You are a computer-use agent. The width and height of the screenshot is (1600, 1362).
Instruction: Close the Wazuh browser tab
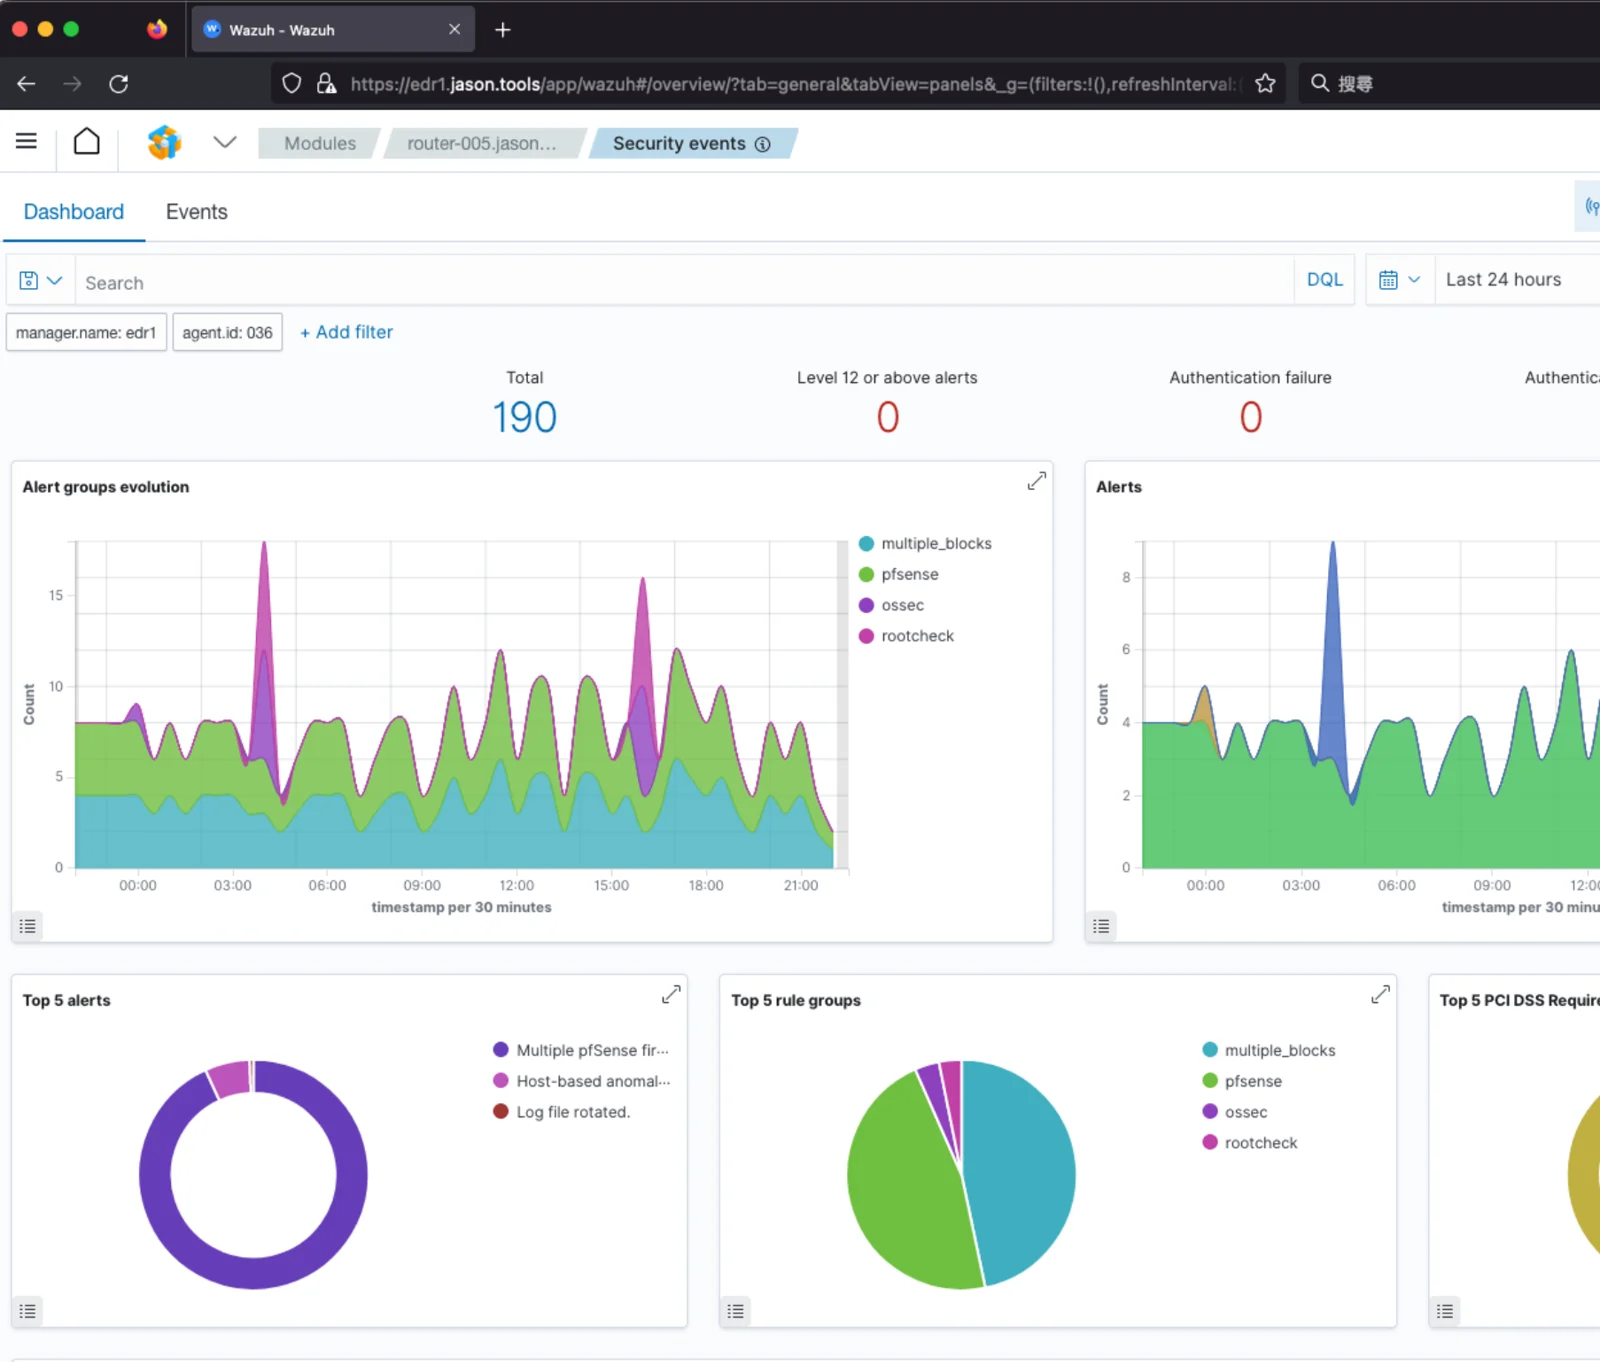(x=455, y=30)
